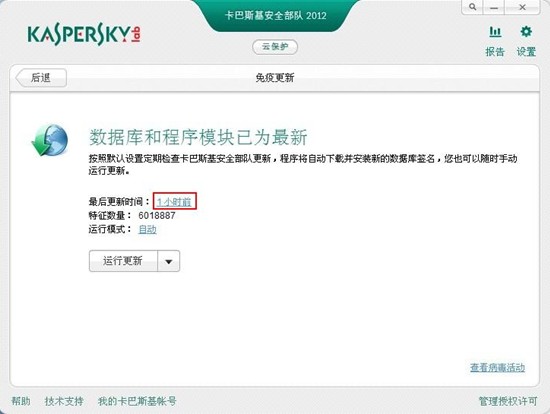Go back with the 后退 button
This screenshot has height=414, width=550.
[x=41, y=78]
